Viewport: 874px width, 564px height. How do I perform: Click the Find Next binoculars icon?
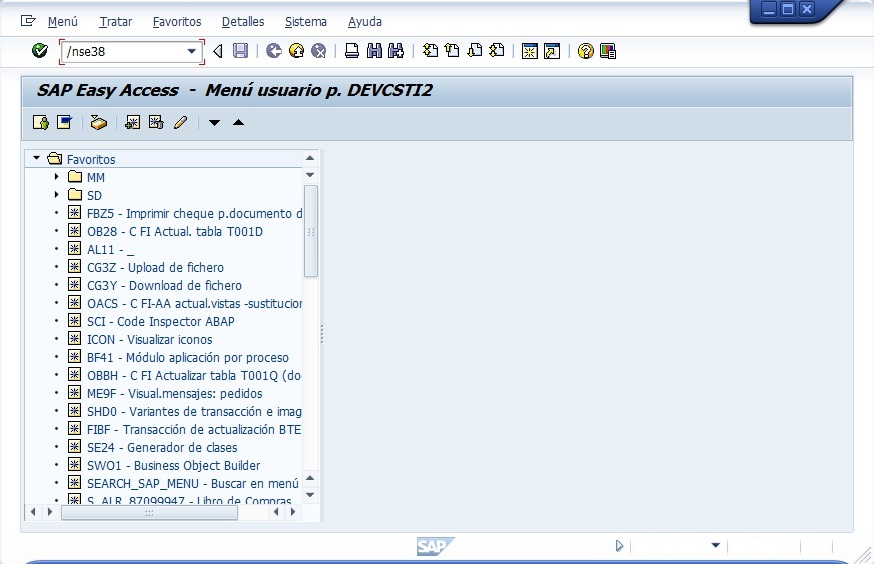(396, 51)
